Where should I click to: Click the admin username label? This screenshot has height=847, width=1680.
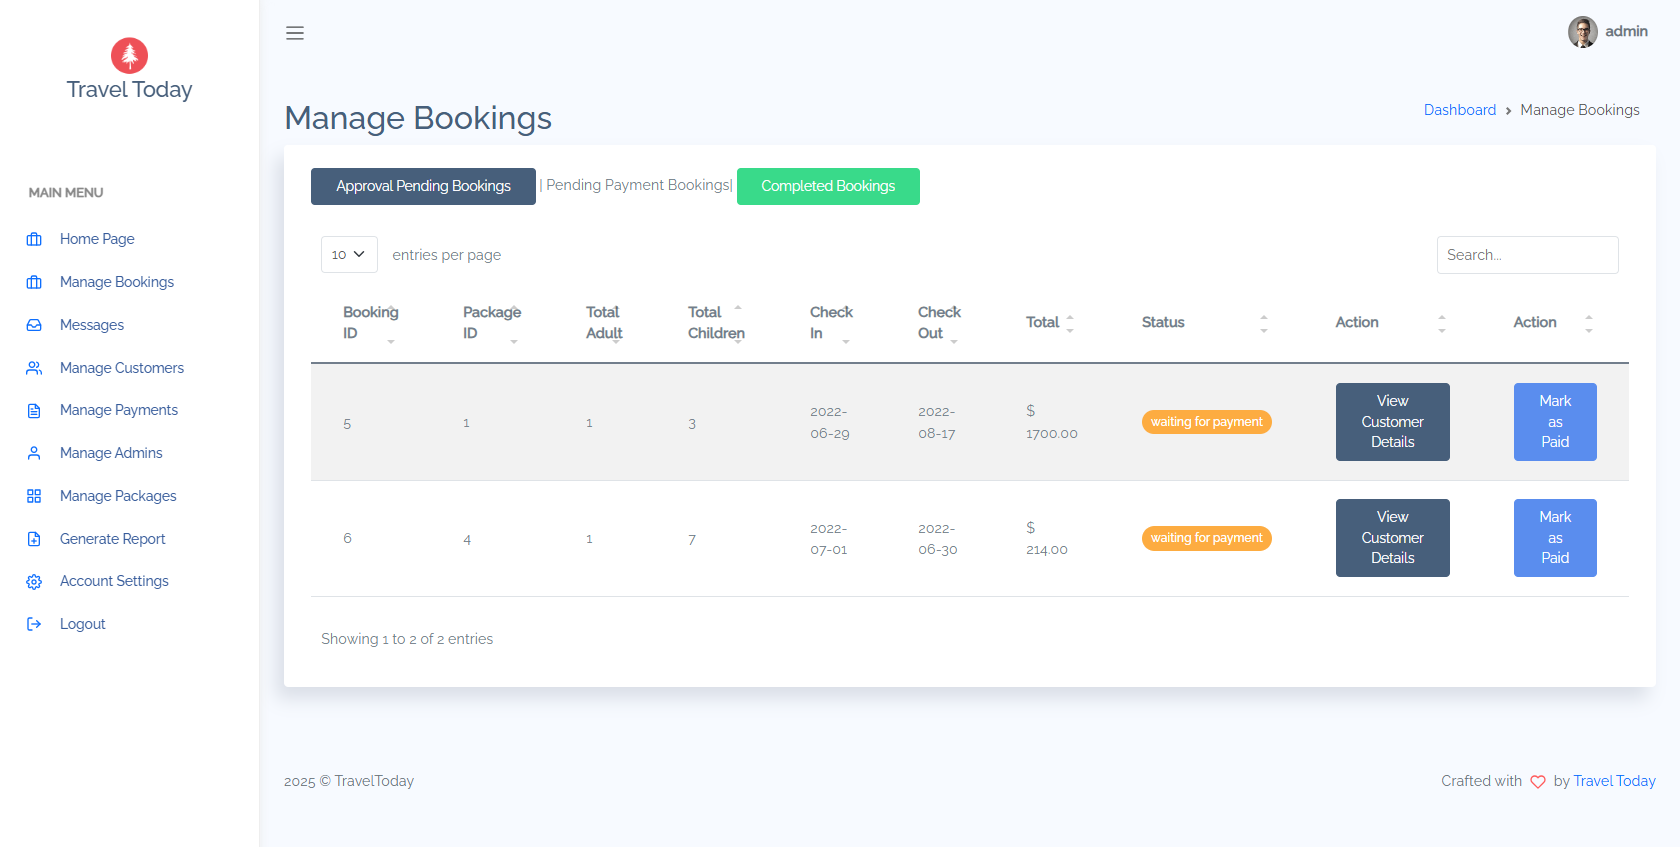1626,32
